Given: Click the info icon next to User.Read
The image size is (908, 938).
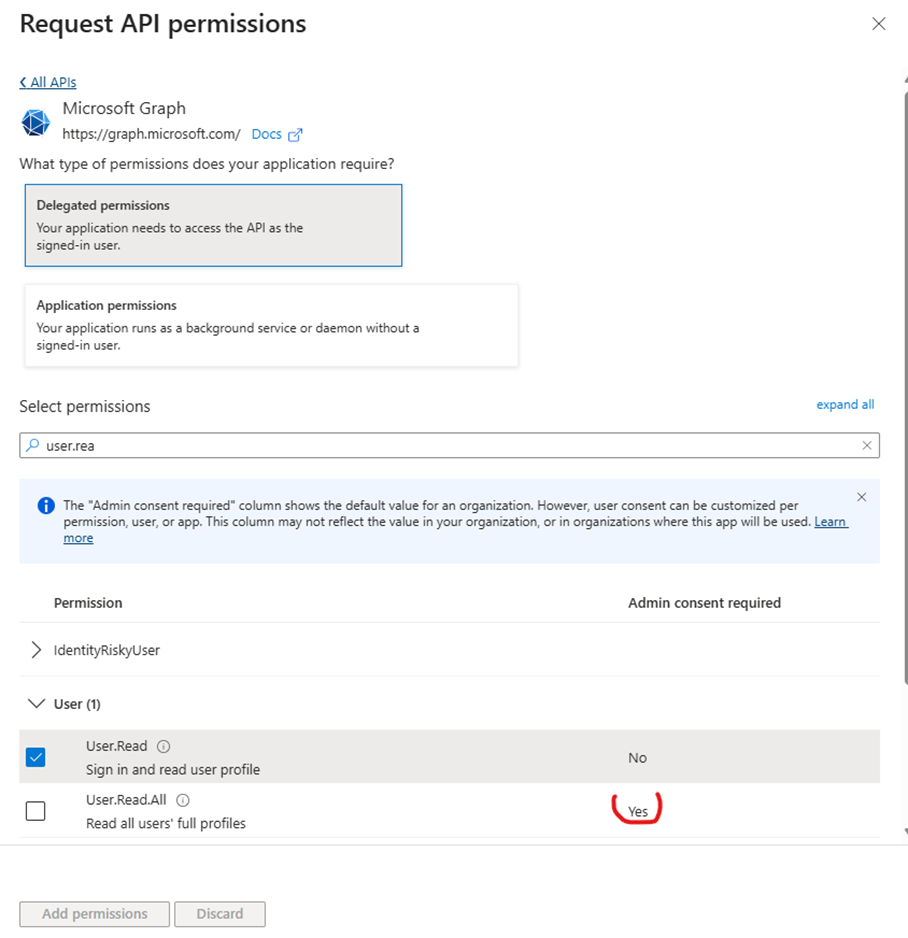Looking at the screenshot, I should tap(164, 746).
